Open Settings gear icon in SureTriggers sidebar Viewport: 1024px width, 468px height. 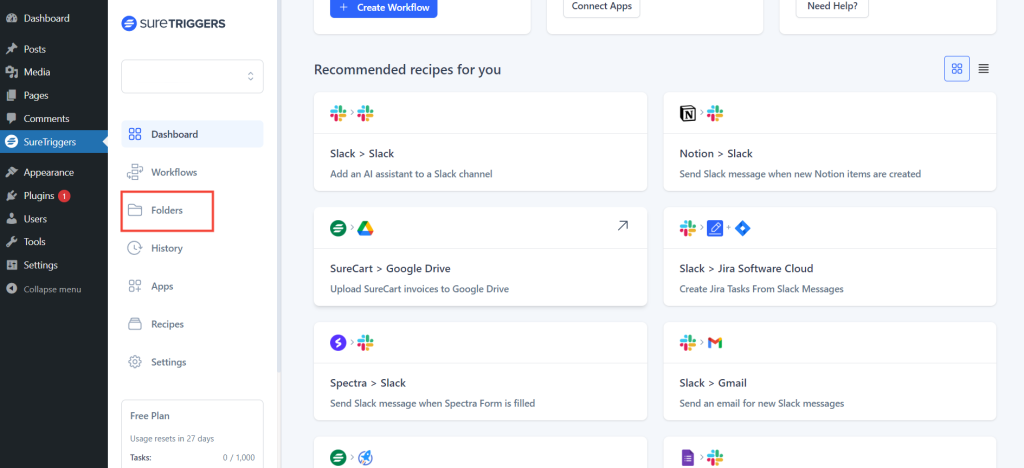click(135, 362)
